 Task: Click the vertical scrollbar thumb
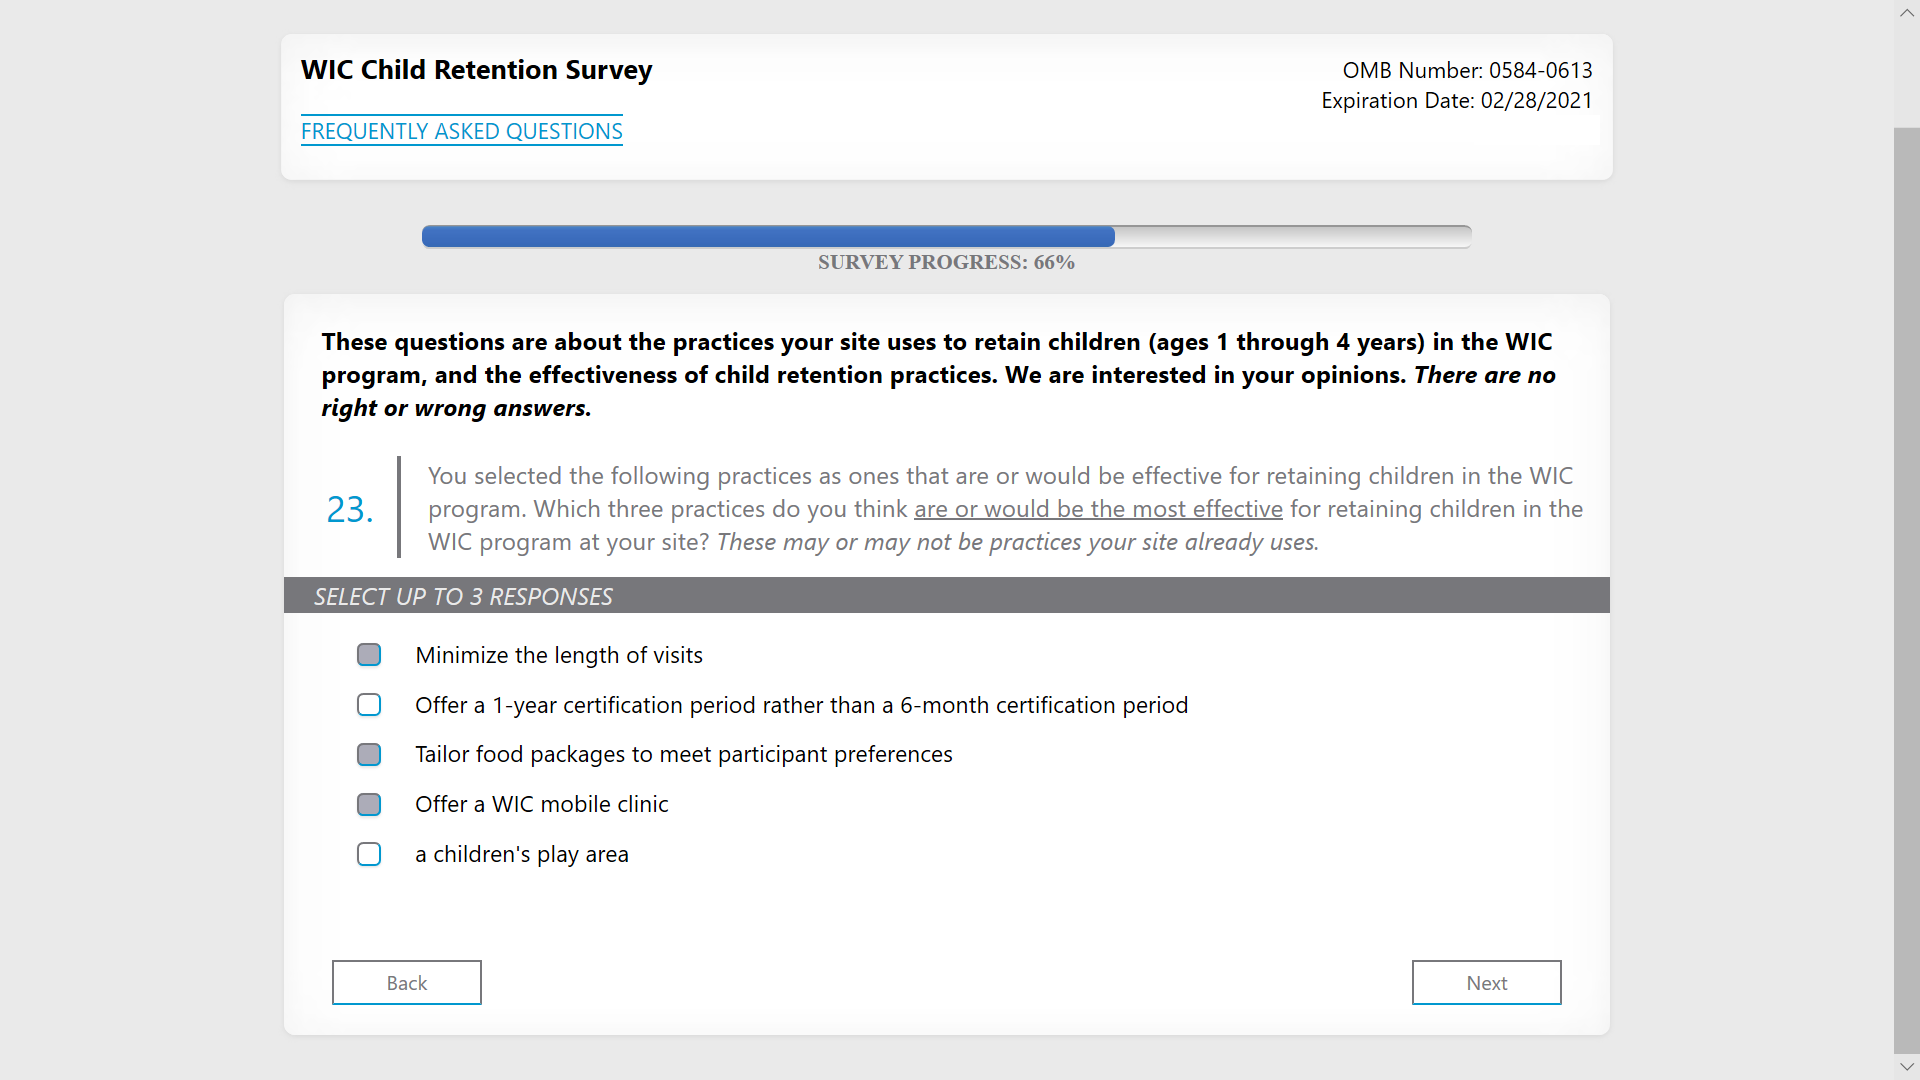(1906, 590)
